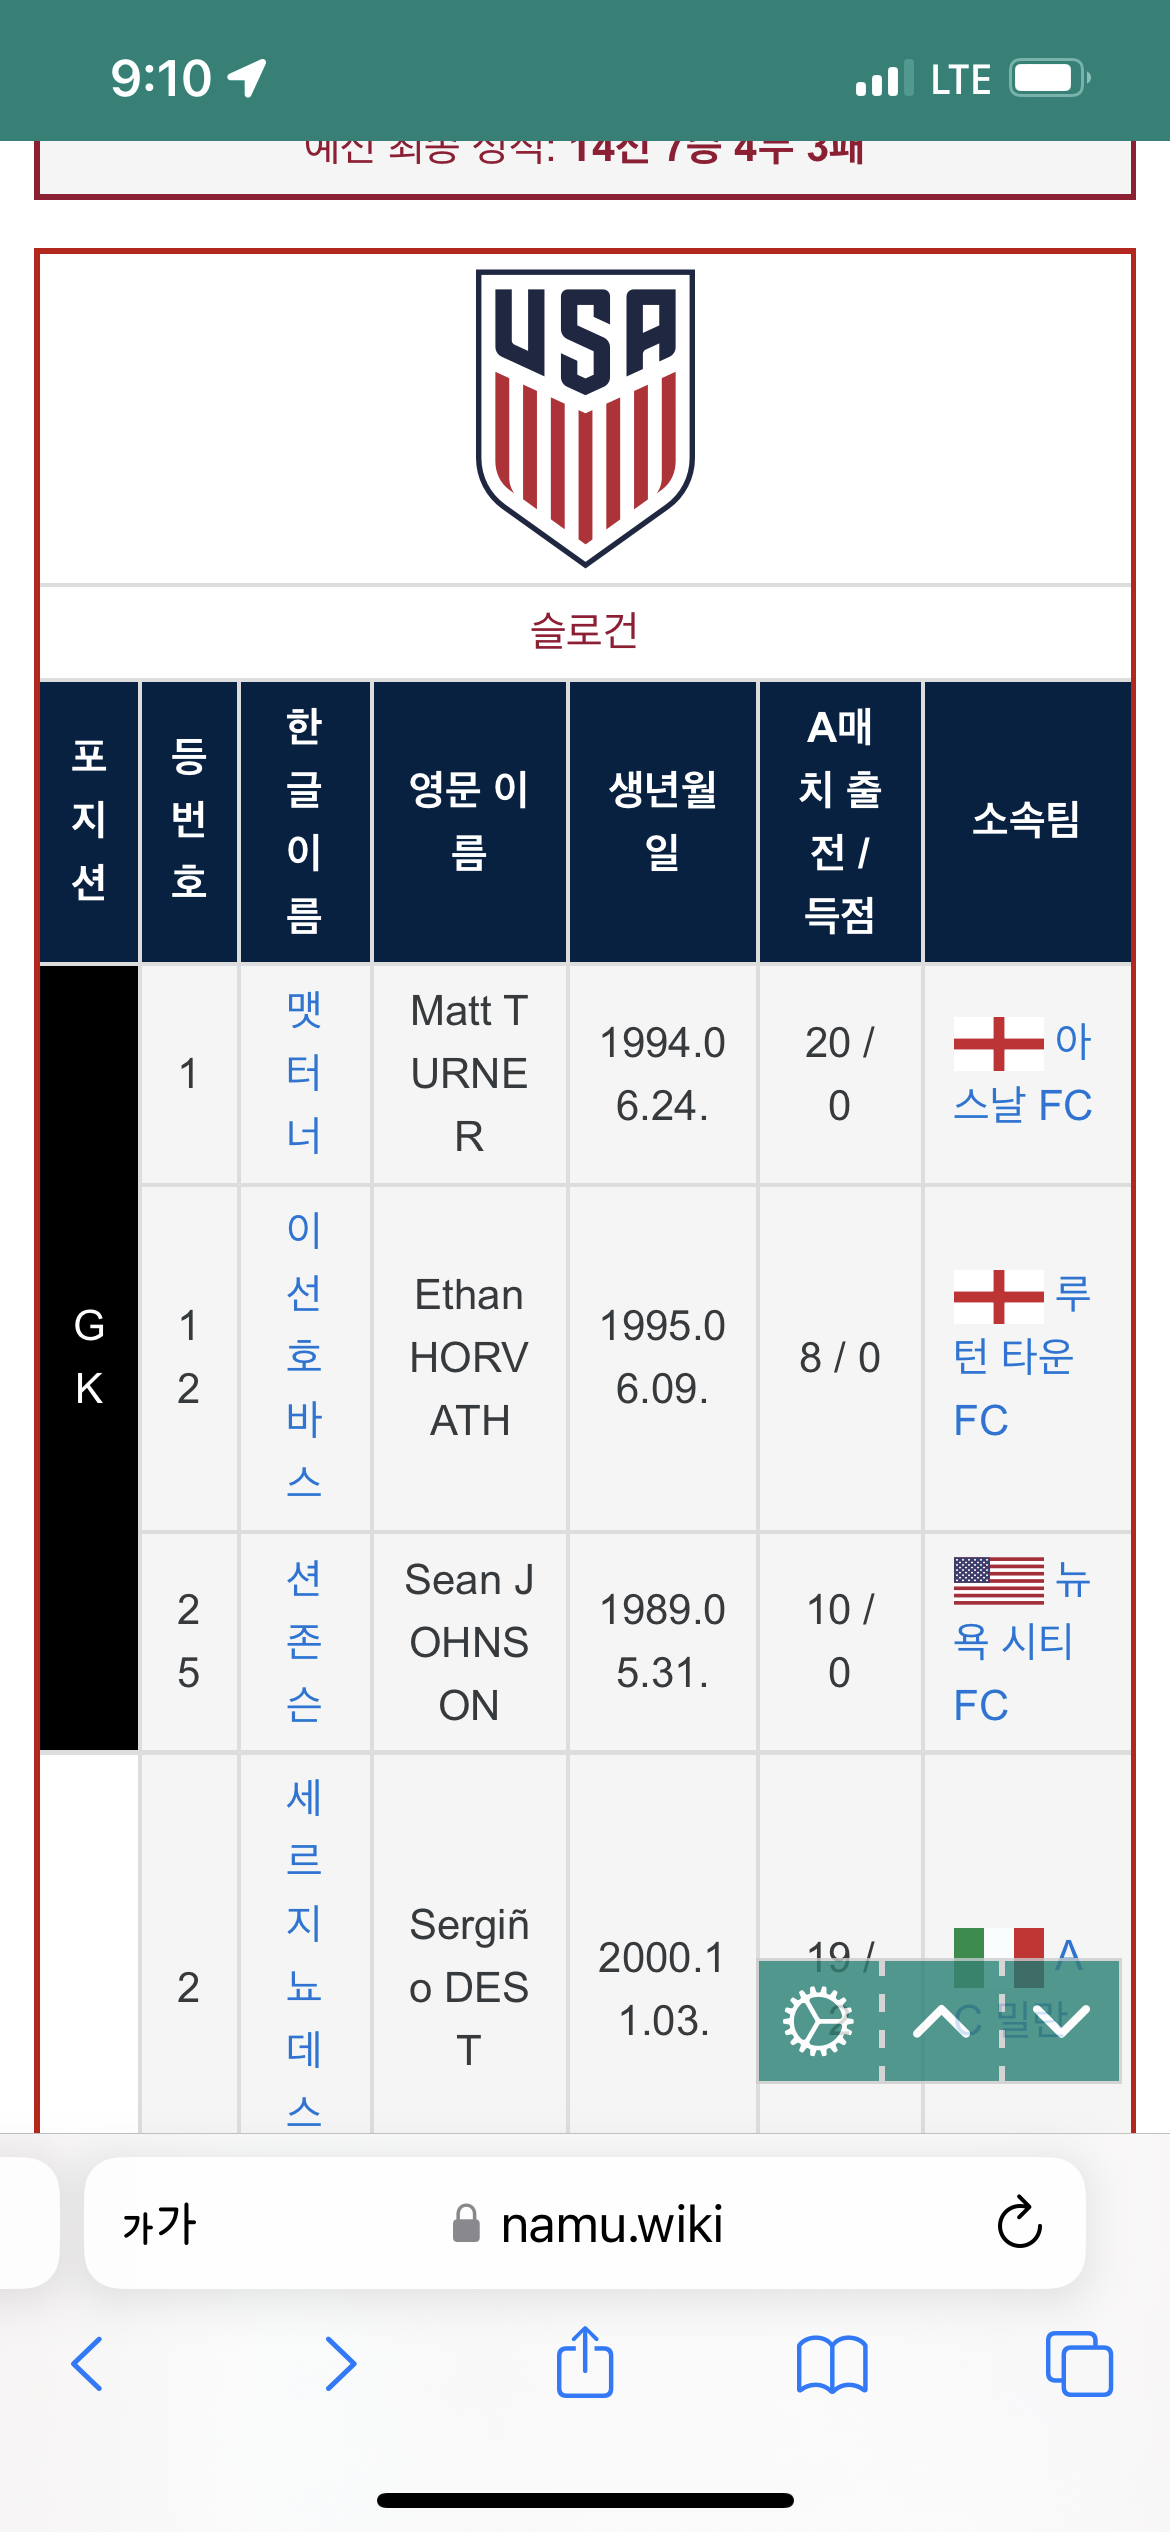Open the share sheet icon
The image size is (1170, 2532).
pos(585,2361)
